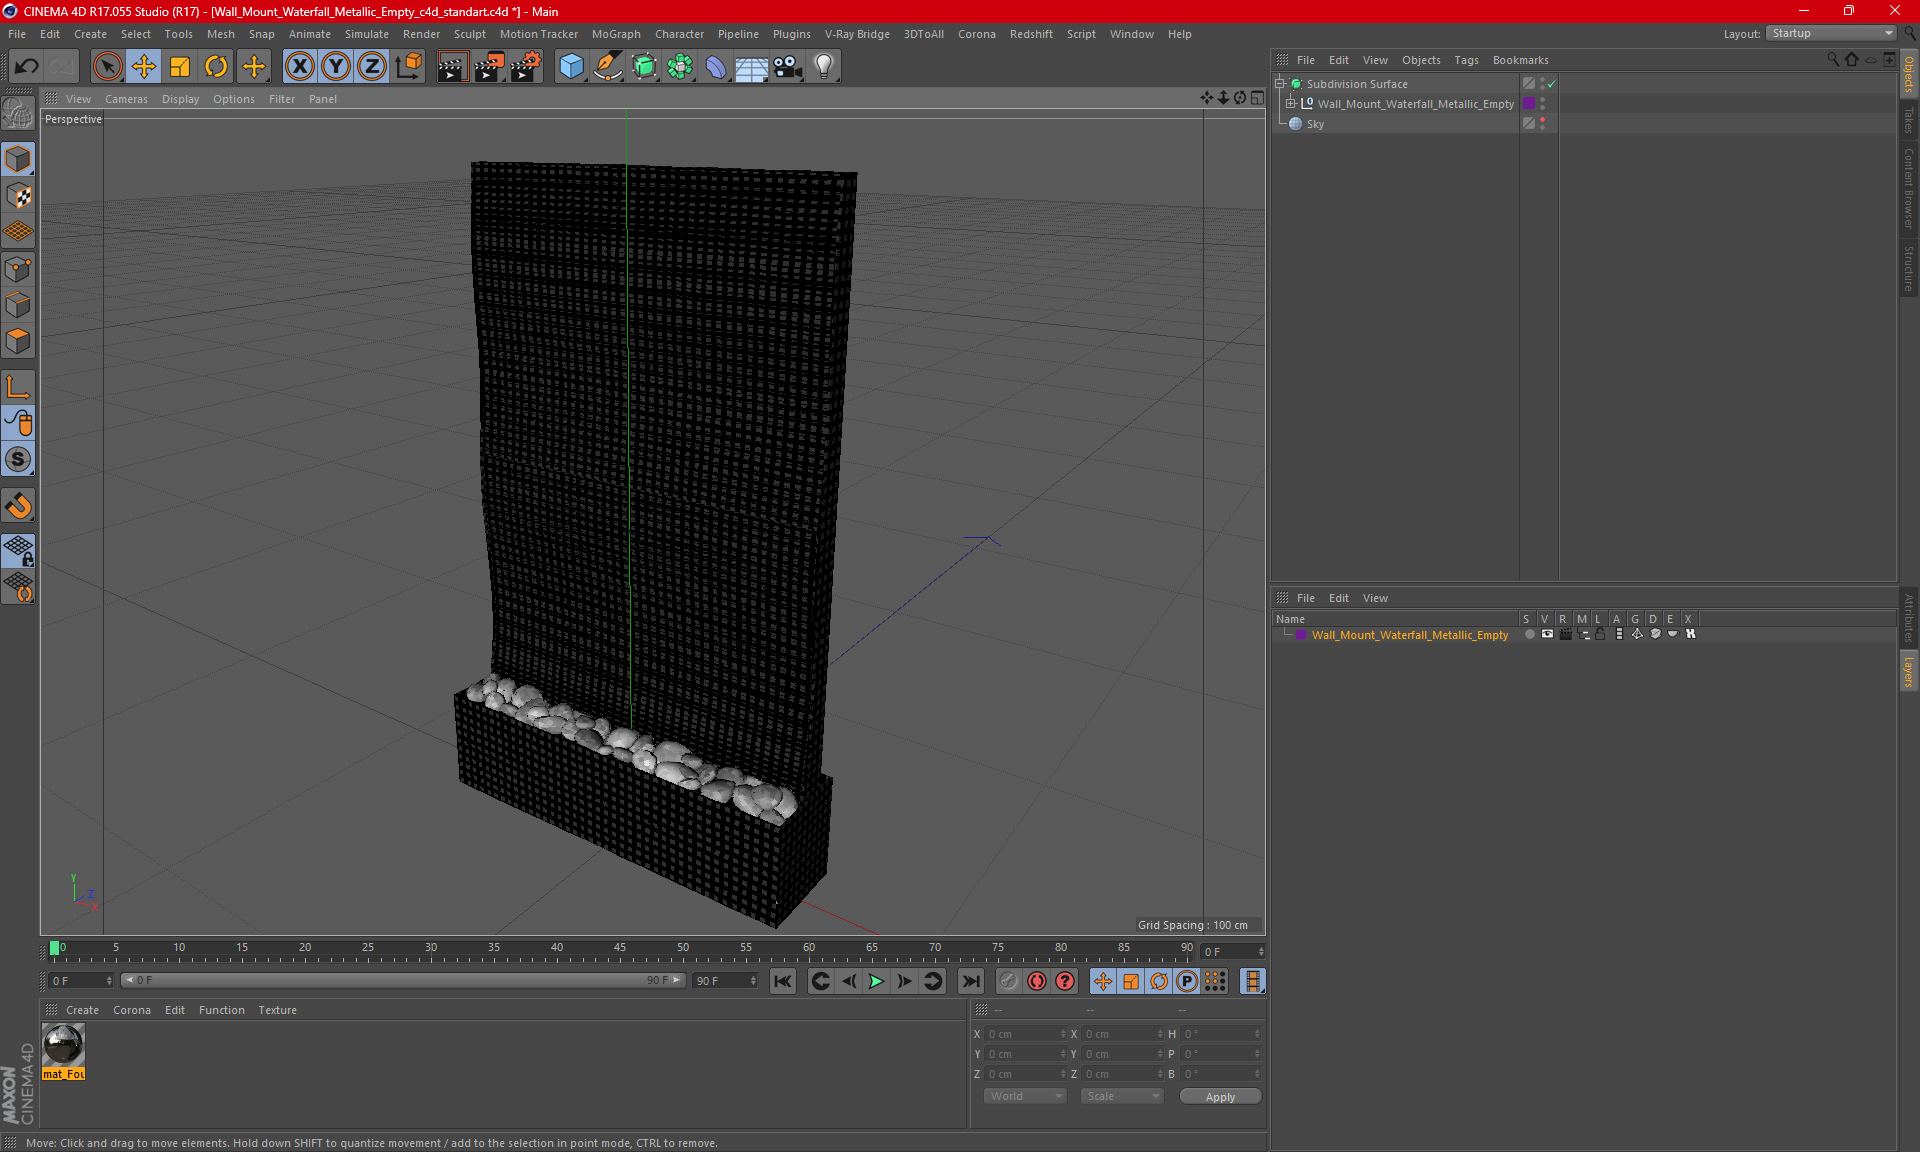The height and width of the screenshot is (1152, 1920).
Task: Add a light object from the toolbar
Action: click(x=823, y=67)
